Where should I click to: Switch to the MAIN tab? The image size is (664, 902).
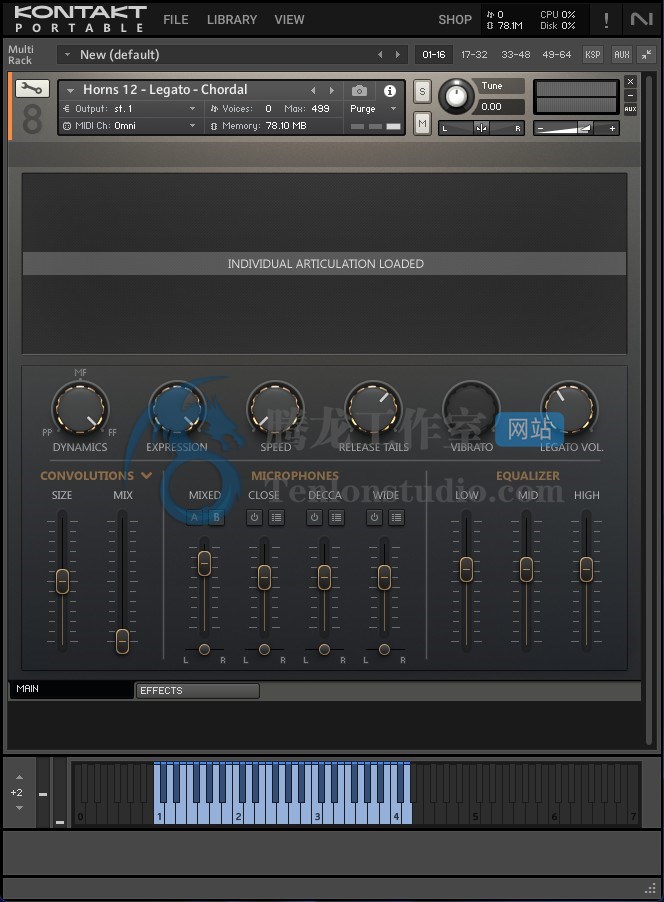coord(71,689)
